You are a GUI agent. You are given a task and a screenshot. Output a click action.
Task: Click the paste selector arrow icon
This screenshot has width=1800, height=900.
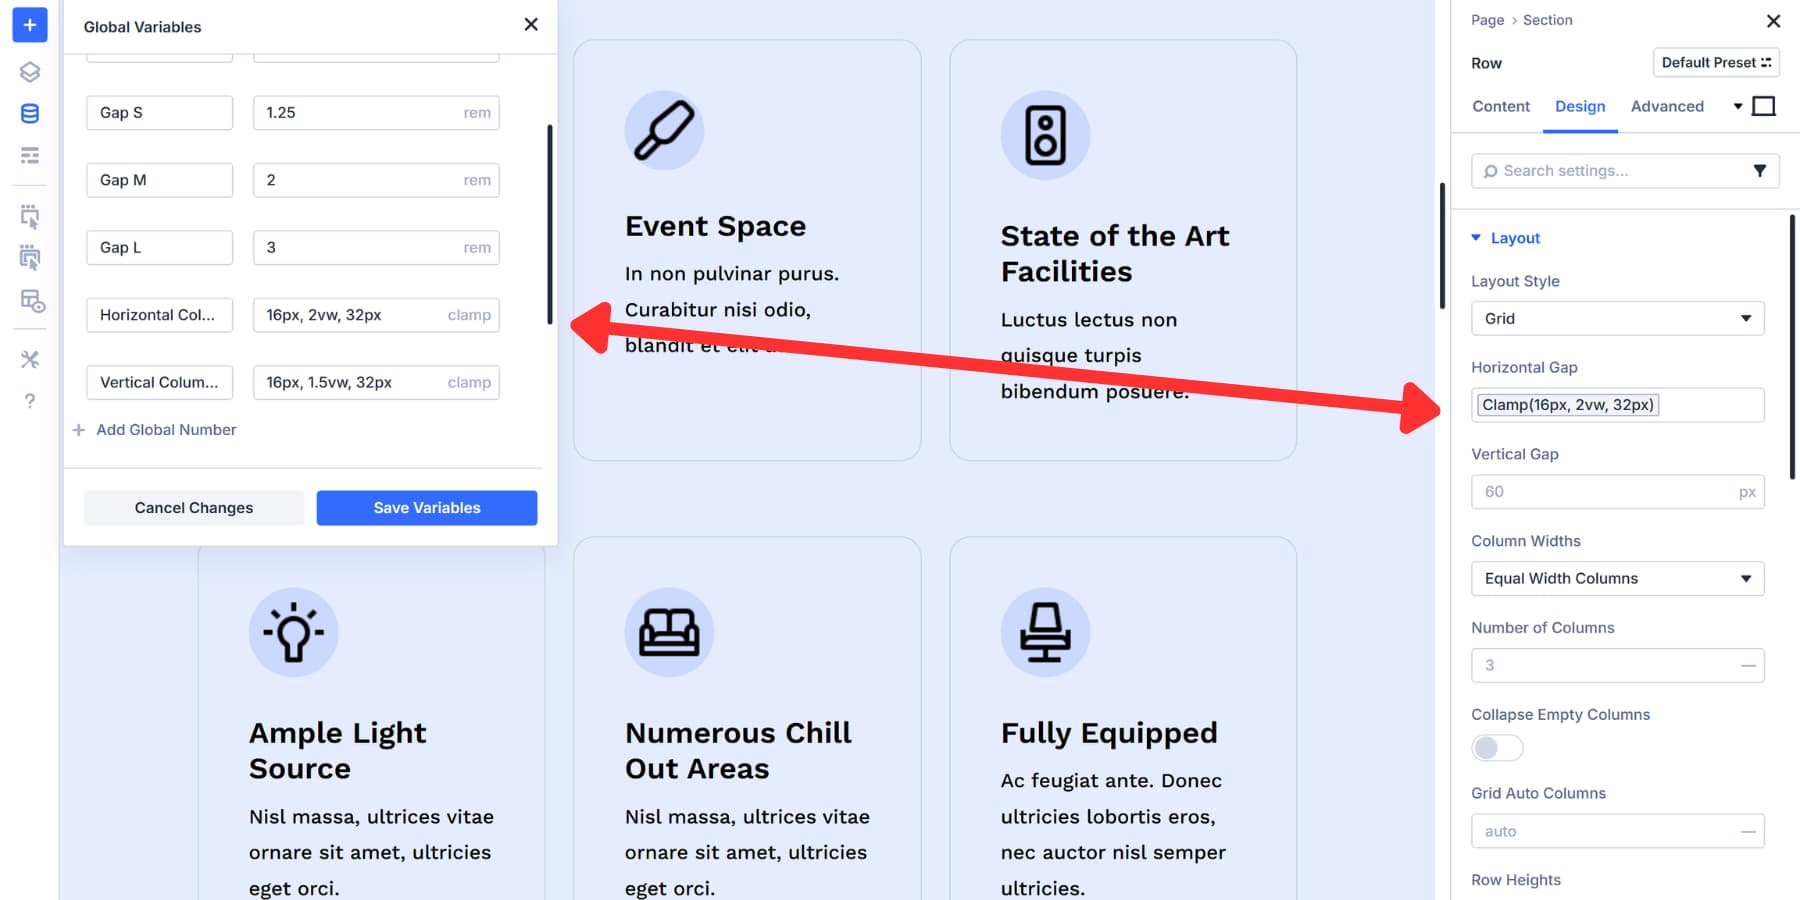click(x=29, y=258)
